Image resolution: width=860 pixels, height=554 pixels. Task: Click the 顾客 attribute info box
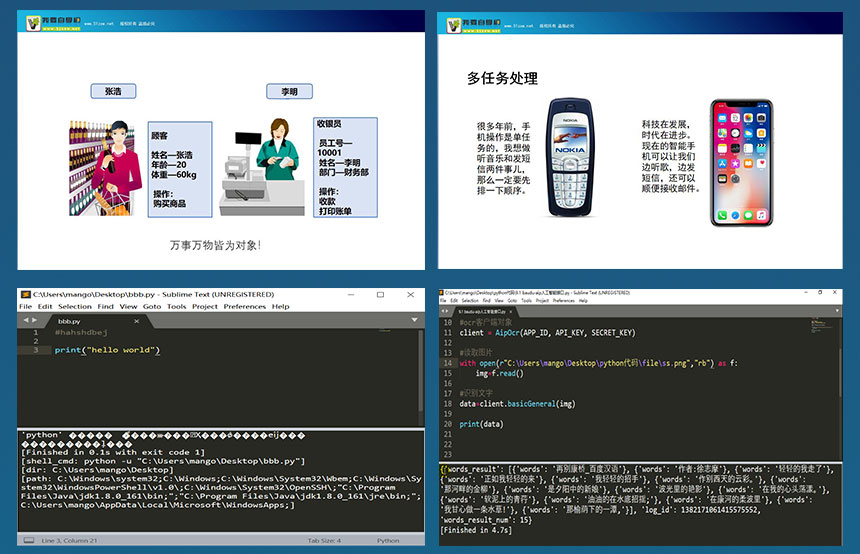[180, 169]
